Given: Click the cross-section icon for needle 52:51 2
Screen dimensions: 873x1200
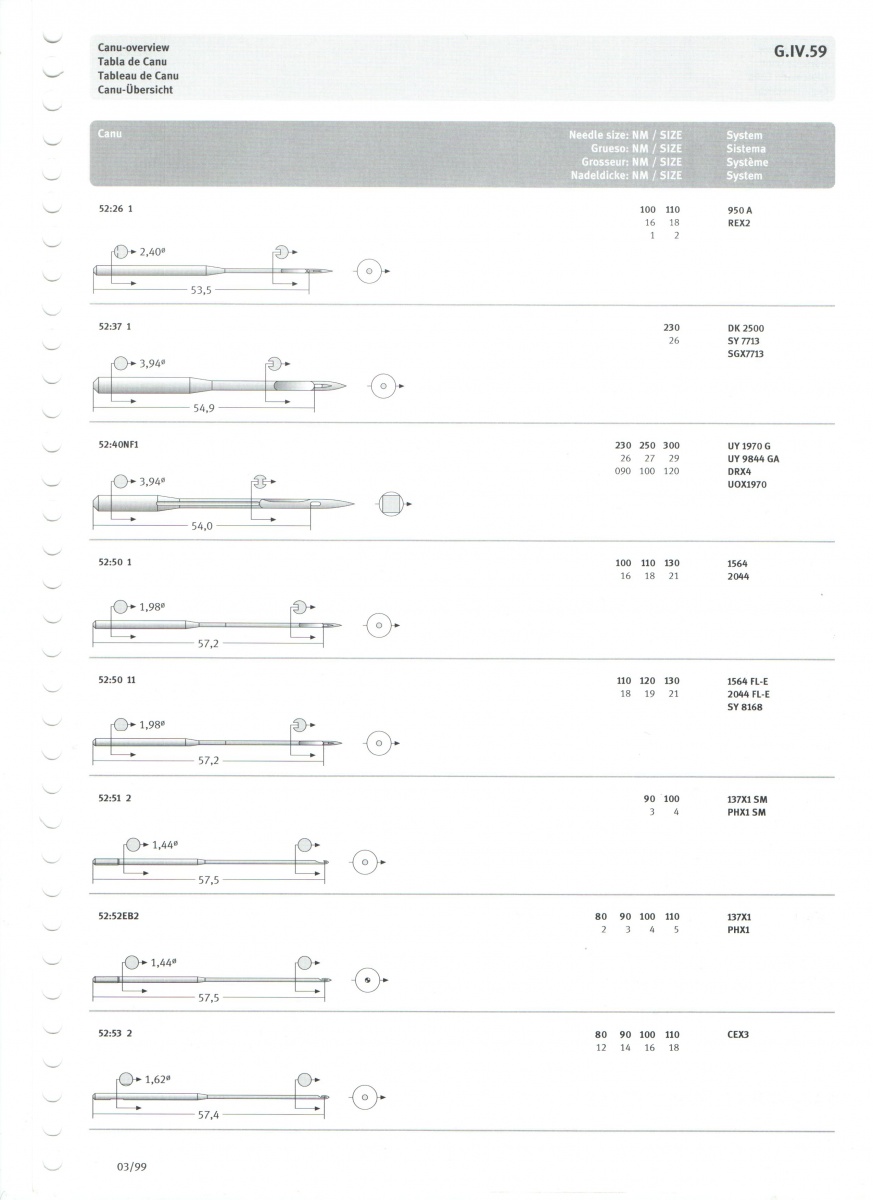Looking at the screenshot, I should 365,862.
